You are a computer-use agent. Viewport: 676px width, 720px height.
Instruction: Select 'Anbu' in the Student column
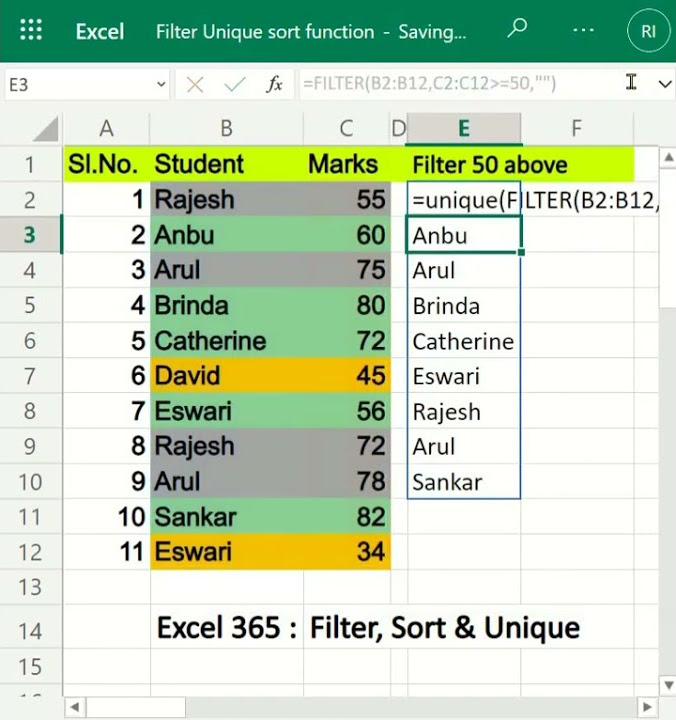coord(226,235)
